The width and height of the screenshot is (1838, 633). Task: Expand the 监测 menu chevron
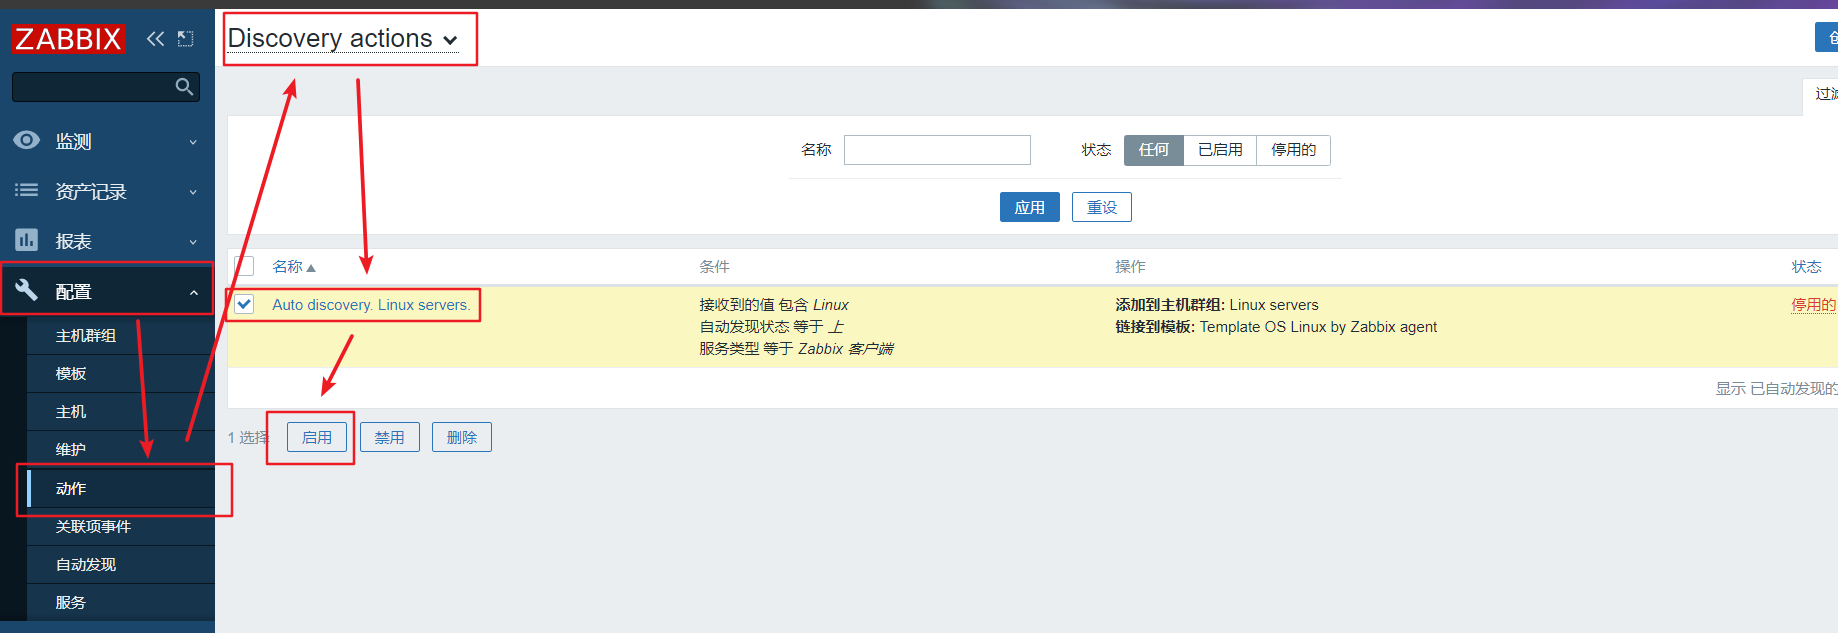tap(193, 142)
